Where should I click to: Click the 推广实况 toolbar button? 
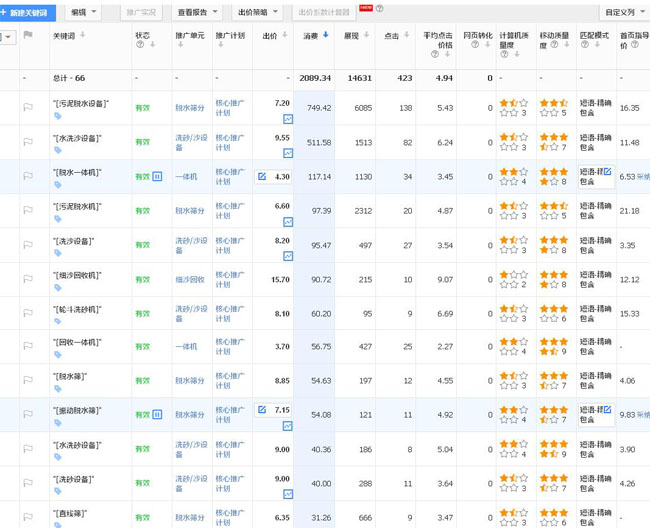point(141,12)
